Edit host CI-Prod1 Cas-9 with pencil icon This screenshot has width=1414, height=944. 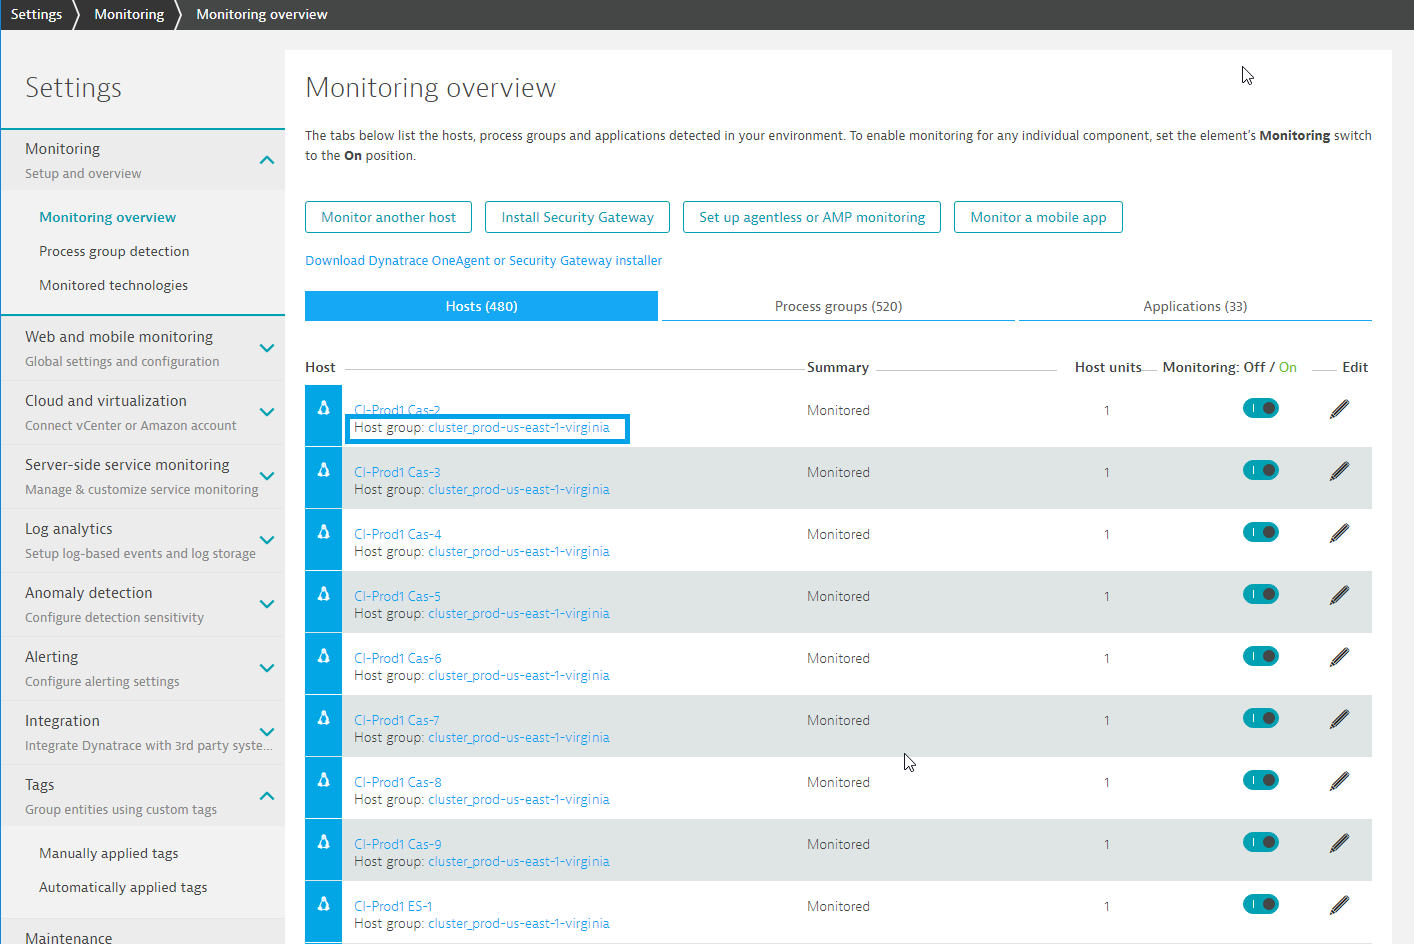[x=1340, y=843]
